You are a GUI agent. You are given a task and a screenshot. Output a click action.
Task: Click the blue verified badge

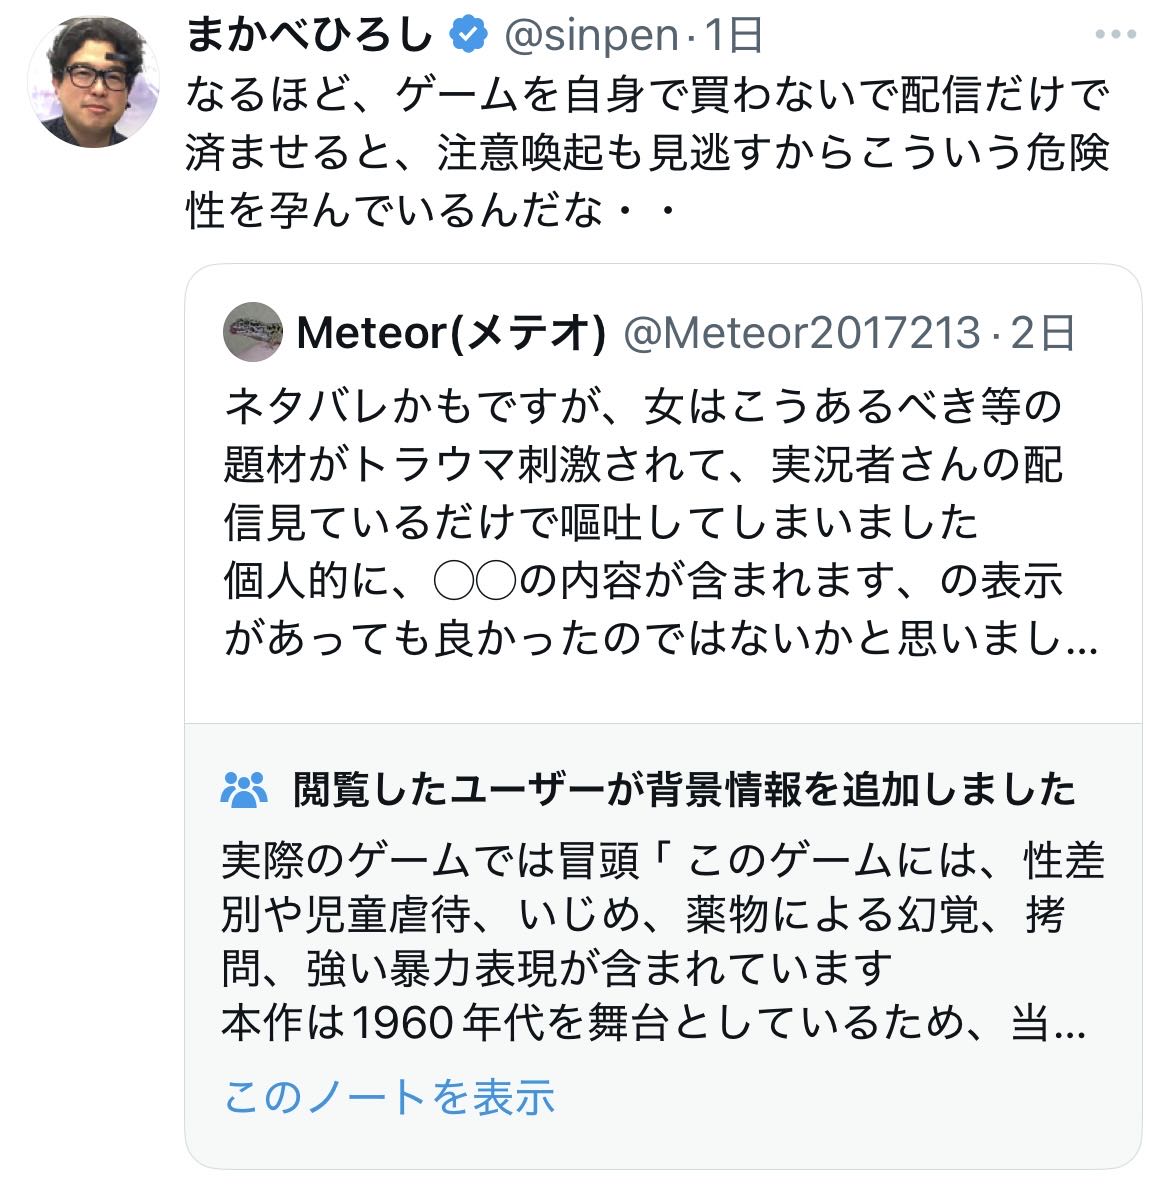(467, 37)
